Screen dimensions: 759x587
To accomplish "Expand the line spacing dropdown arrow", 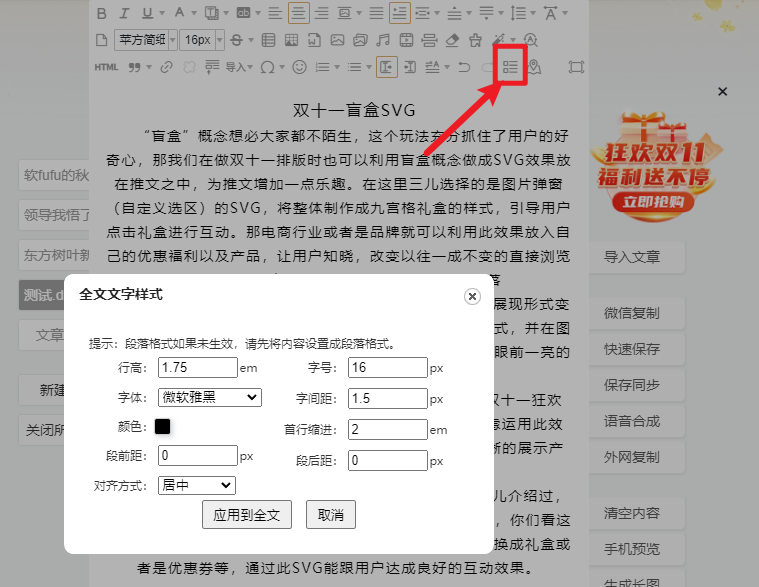I will click(533, 14).
